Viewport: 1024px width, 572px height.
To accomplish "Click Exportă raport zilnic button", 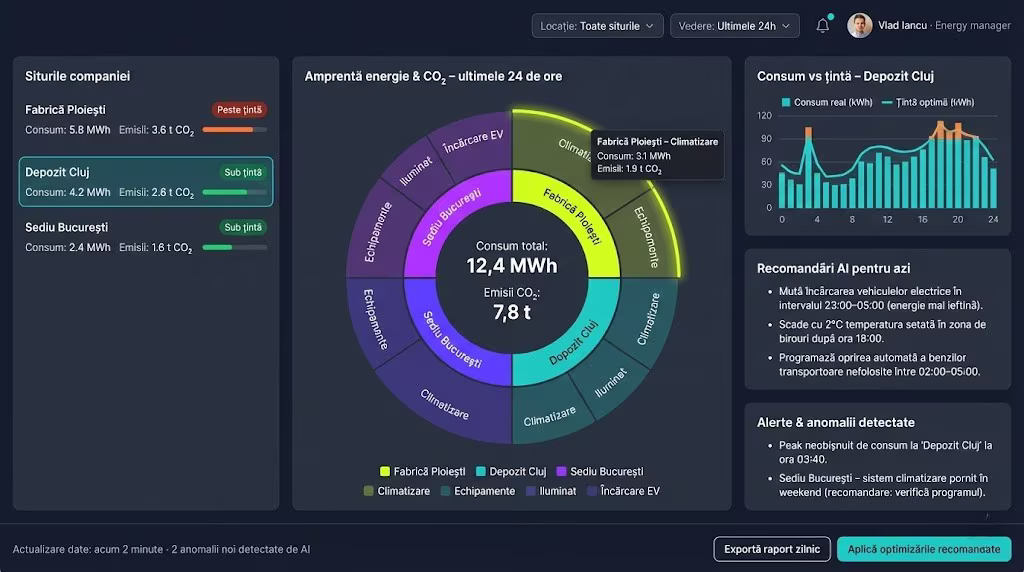I will pyautogui.click(x=771, y=549).
